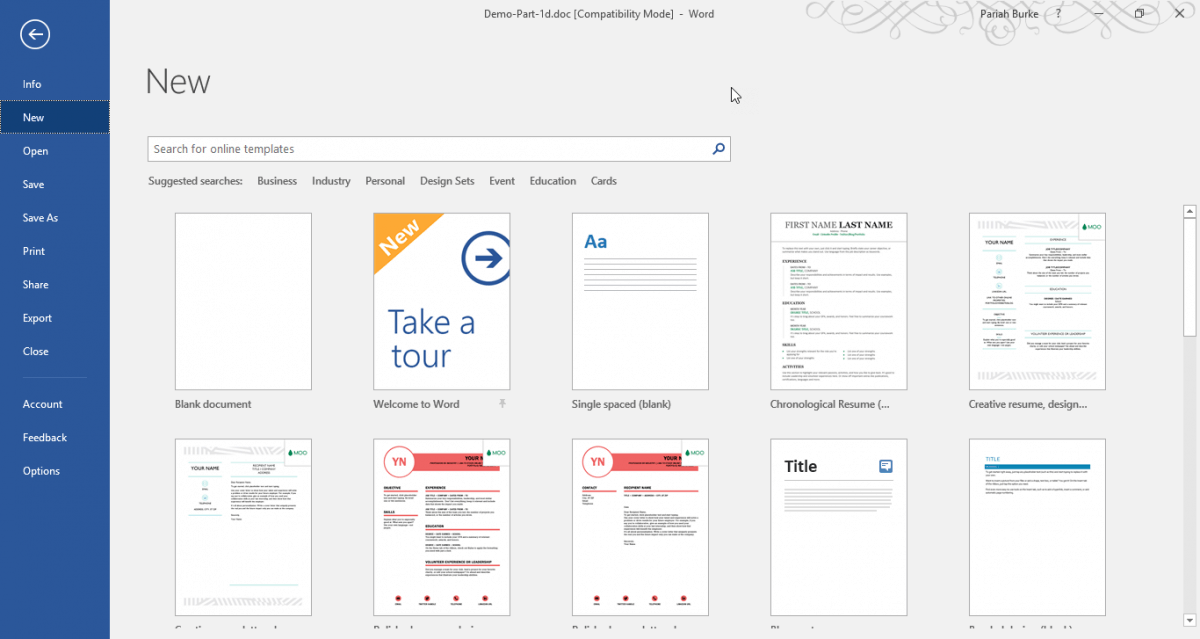Image resolution: width=1200 pixels, height=639 pixels.
Task: Click the search magnifier icon
Action: tap(718, 149)
